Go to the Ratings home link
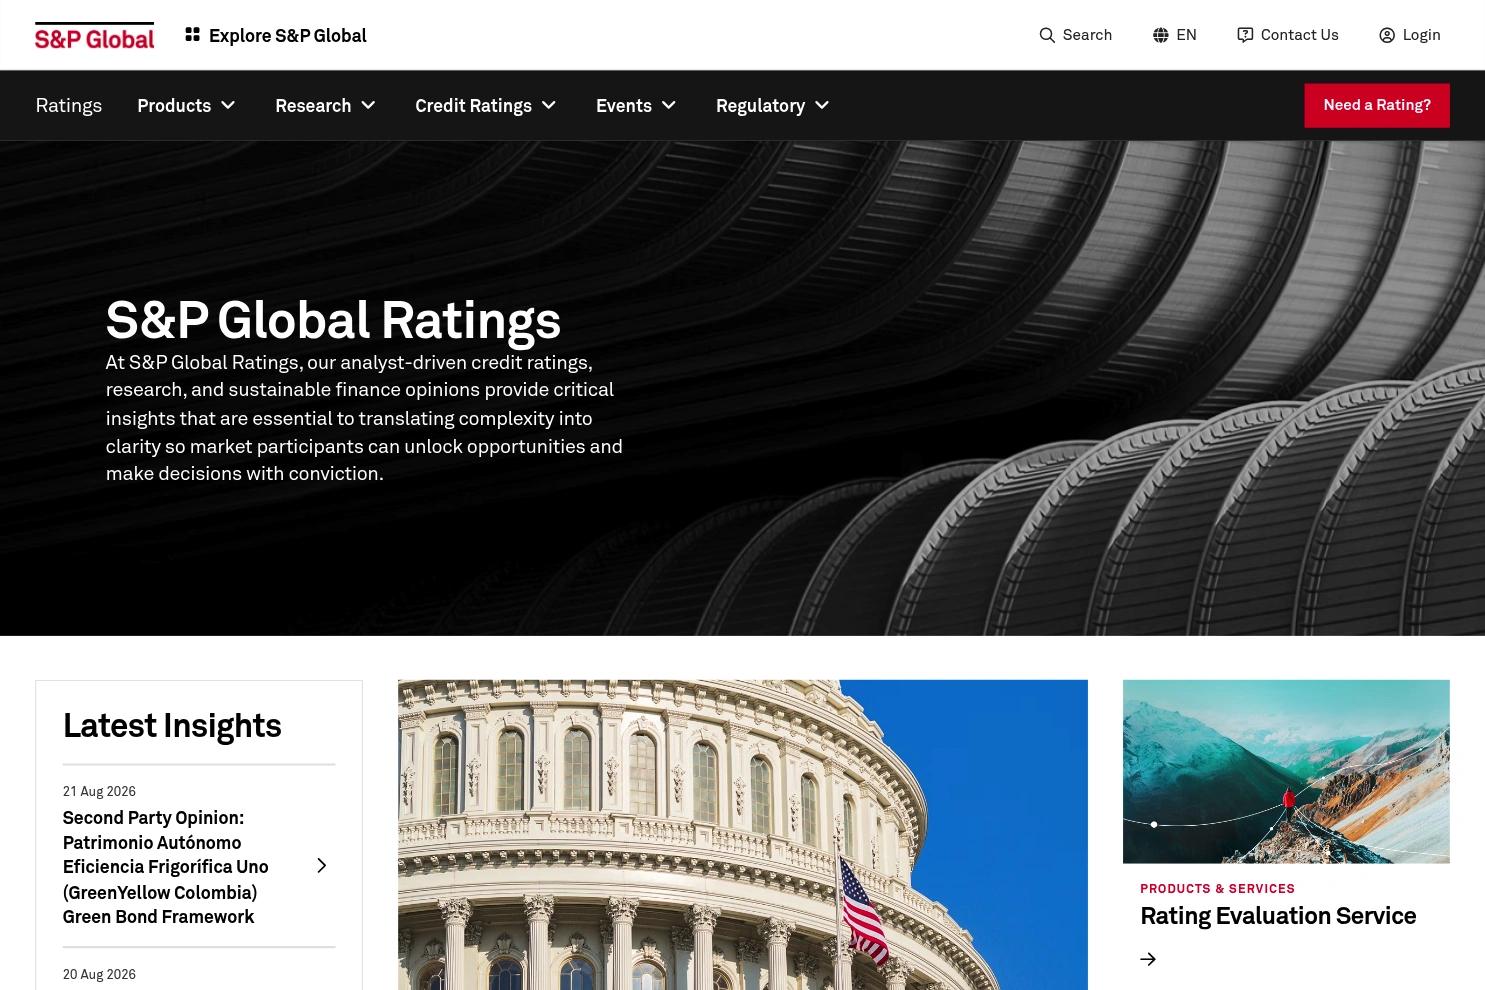Image resolution: width=1485 pixels, height=990 pixels. pos(69,105)
